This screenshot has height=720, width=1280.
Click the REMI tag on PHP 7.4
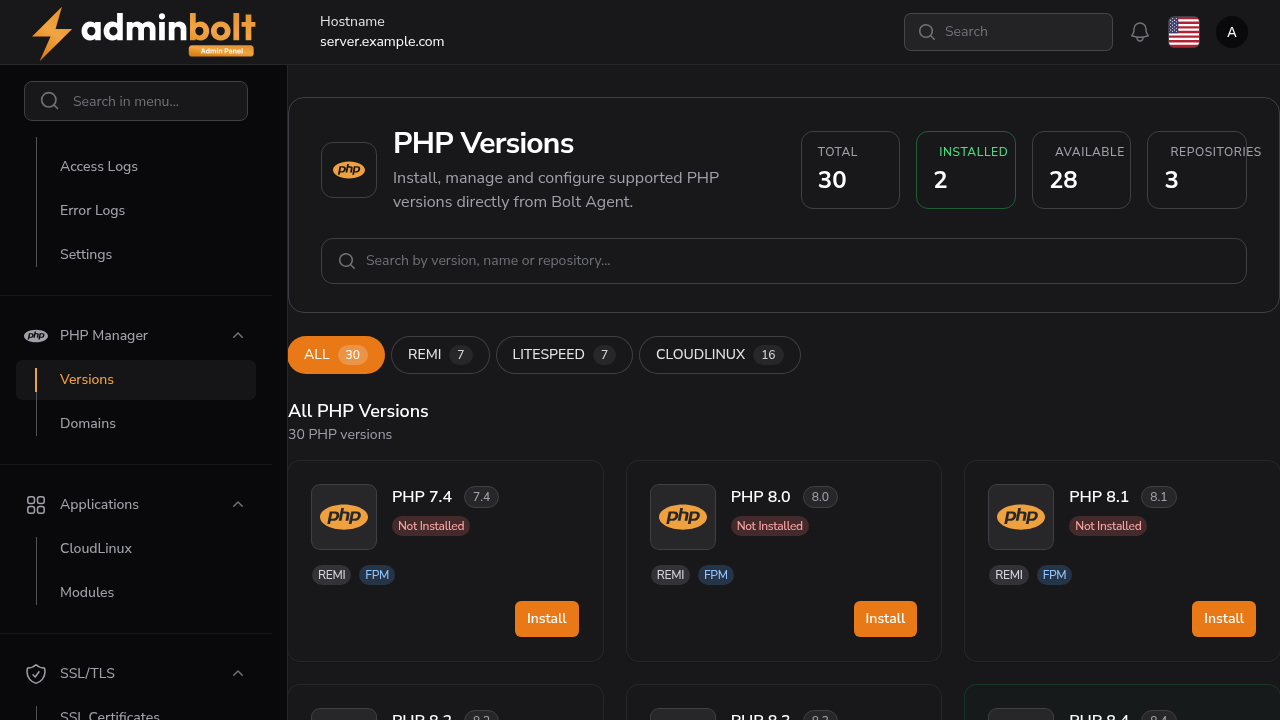click(332, 575)
